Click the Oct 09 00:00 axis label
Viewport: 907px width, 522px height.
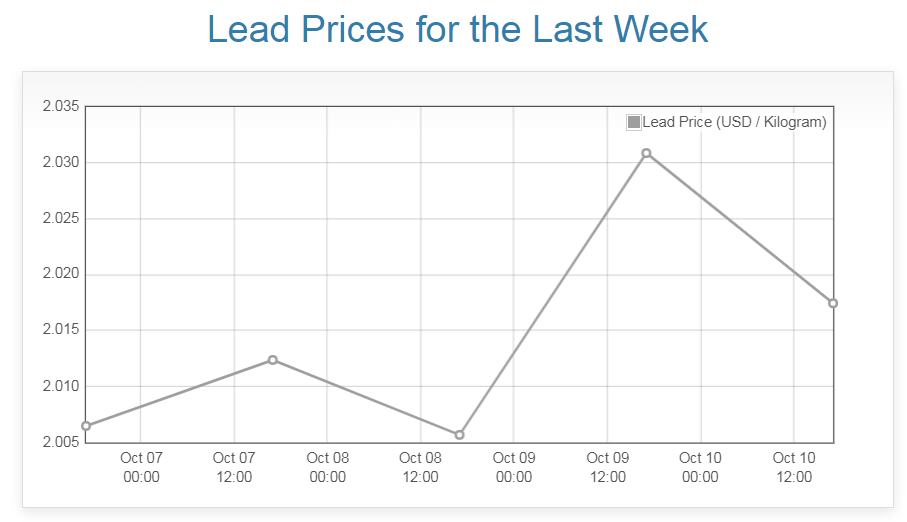[514, 467]
